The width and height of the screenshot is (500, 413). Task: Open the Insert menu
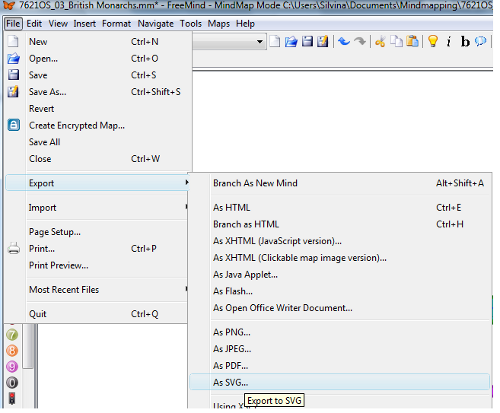coord(85,24)
